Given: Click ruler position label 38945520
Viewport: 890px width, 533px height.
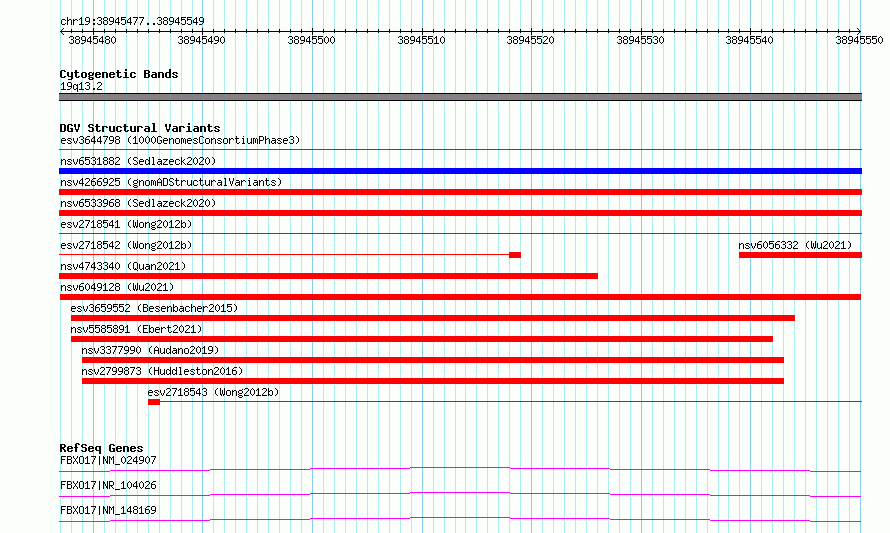Looking at the screenshot, I should point(530,40).
